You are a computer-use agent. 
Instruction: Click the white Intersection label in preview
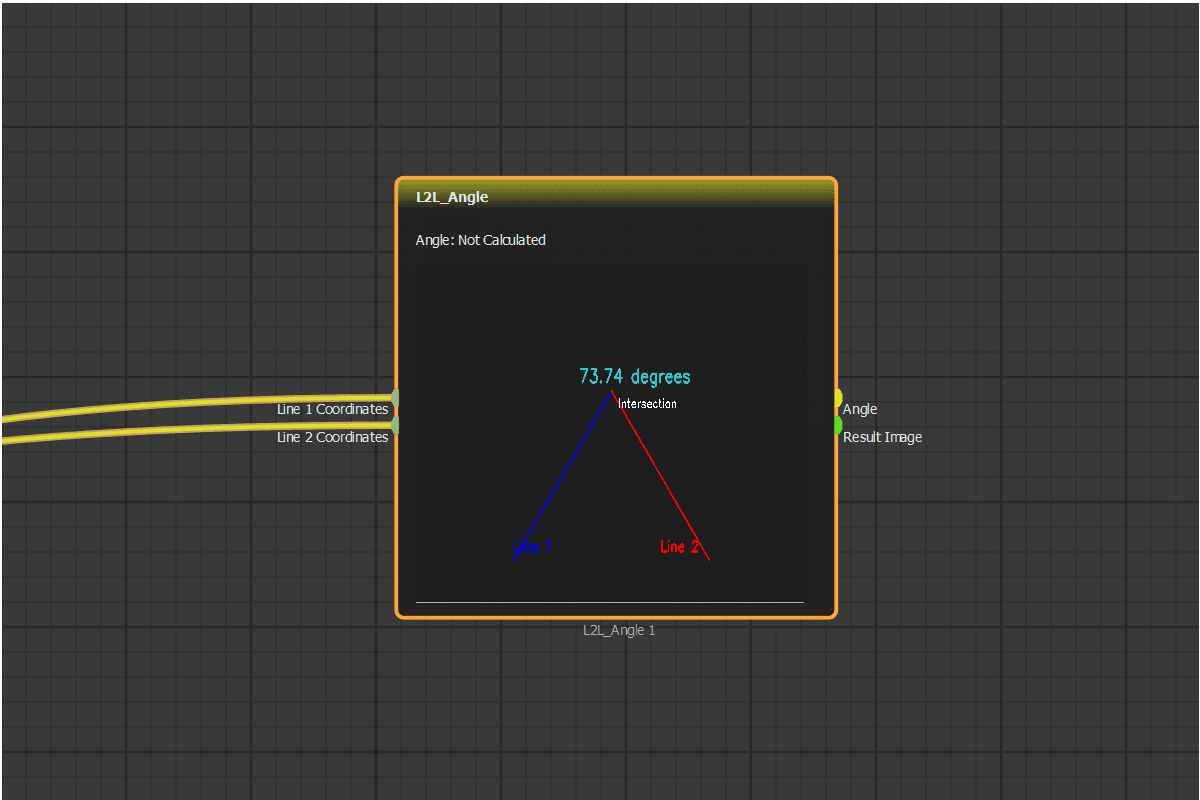[x=648, y=404]
